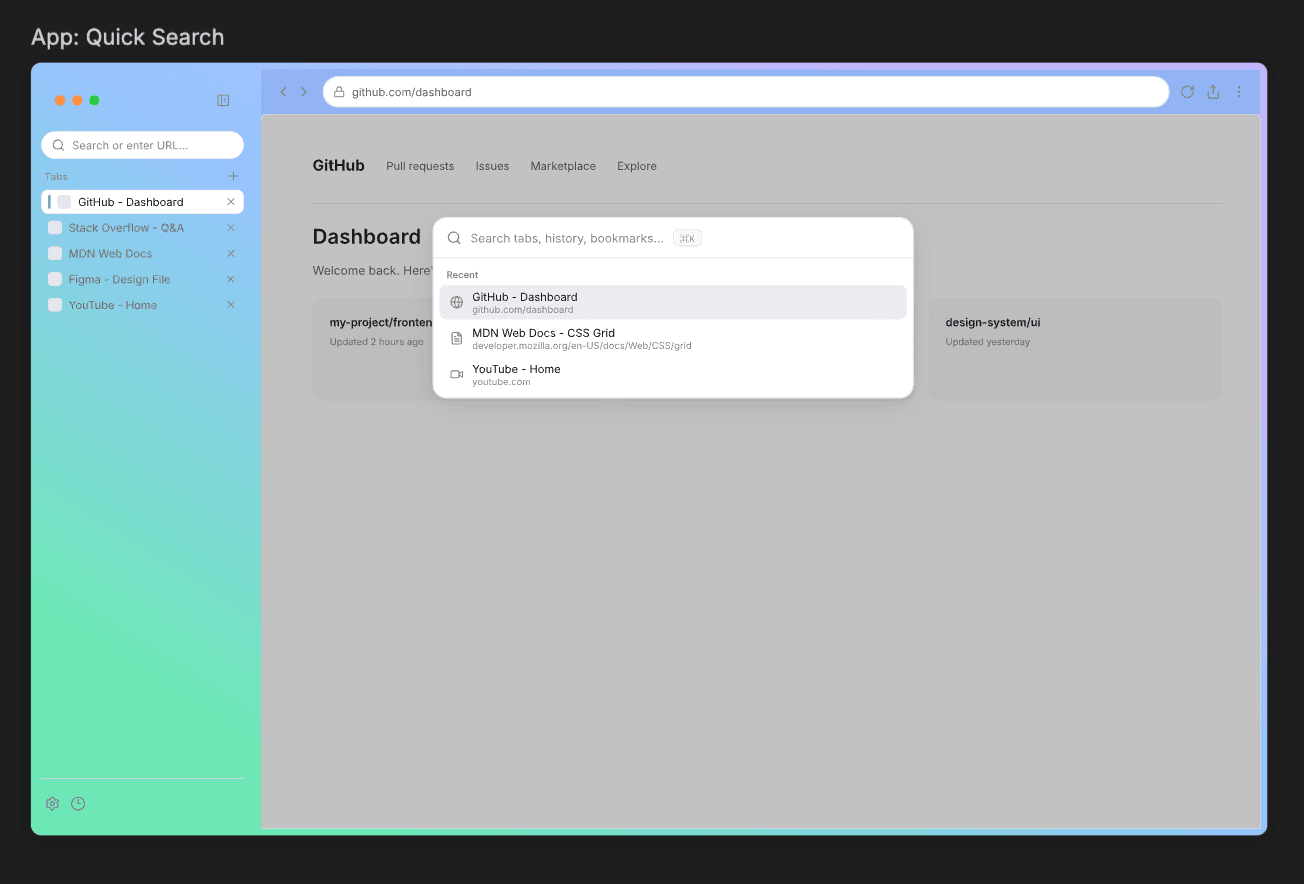Viewport: 1304px width, 884px height.
Task: Close the Figma - Design File tab
Action: pos(230,279)
